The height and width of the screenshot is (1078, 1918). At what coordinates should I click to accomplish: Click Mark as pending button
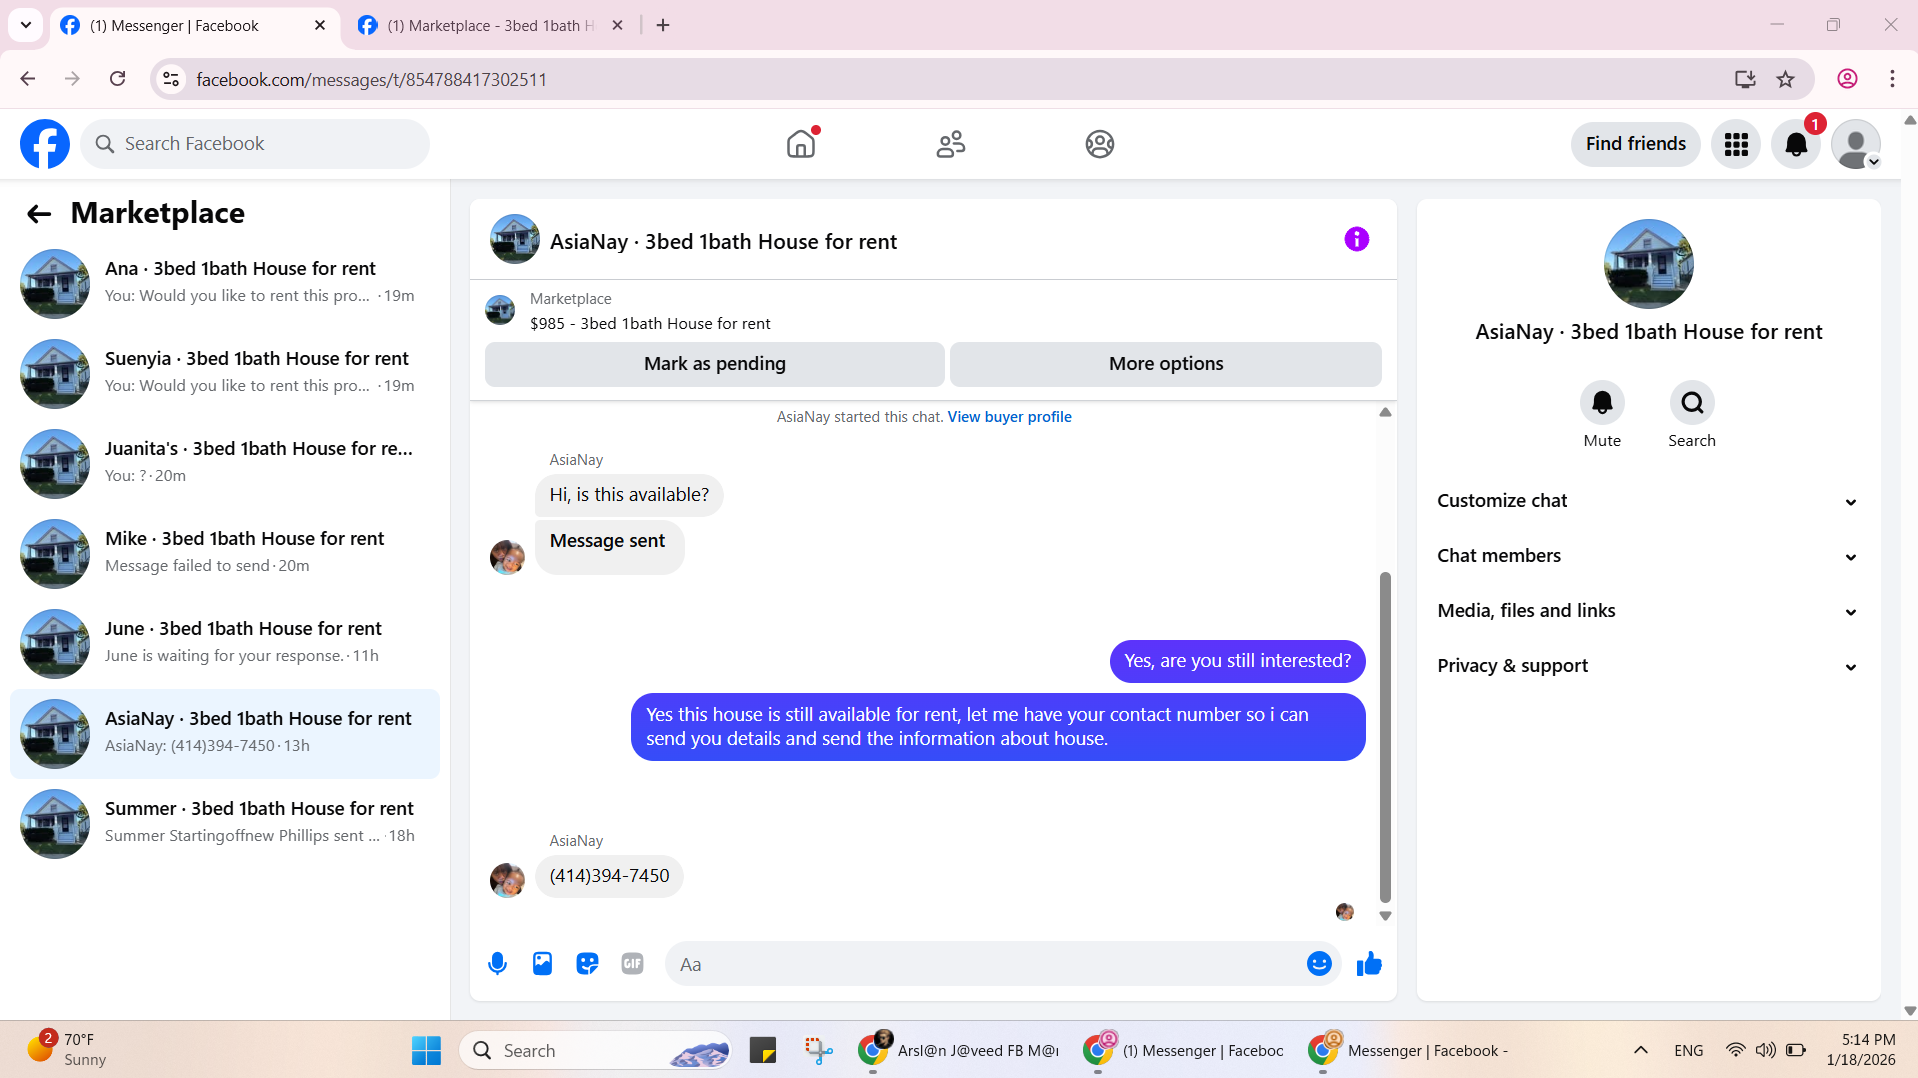pos(714,364)
